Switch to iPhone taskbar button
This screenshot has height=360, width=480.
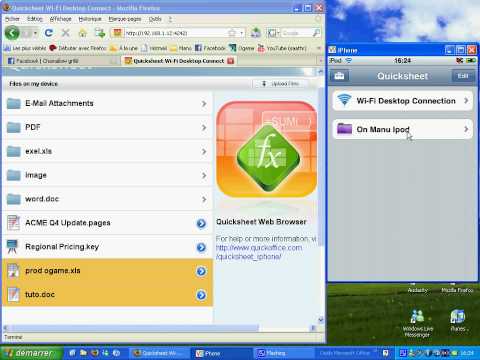[x=221, y=353]
